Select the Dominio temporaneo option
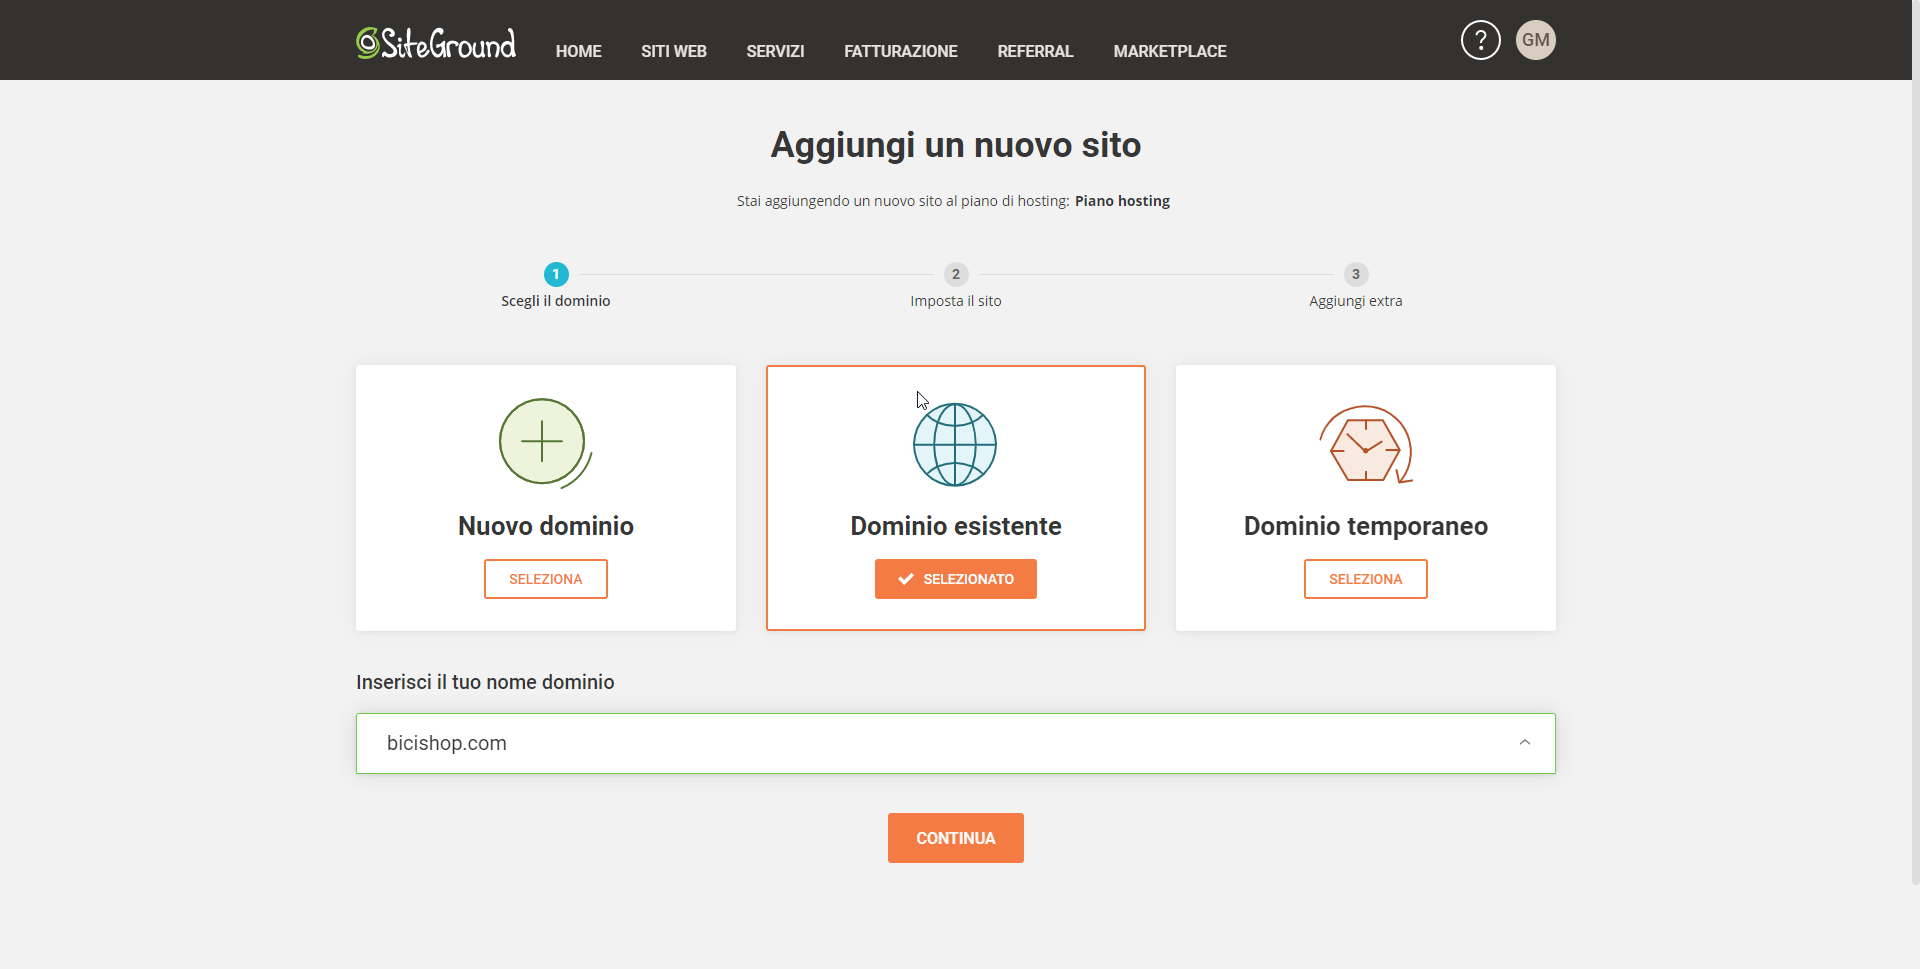 tap(1366, 579)
